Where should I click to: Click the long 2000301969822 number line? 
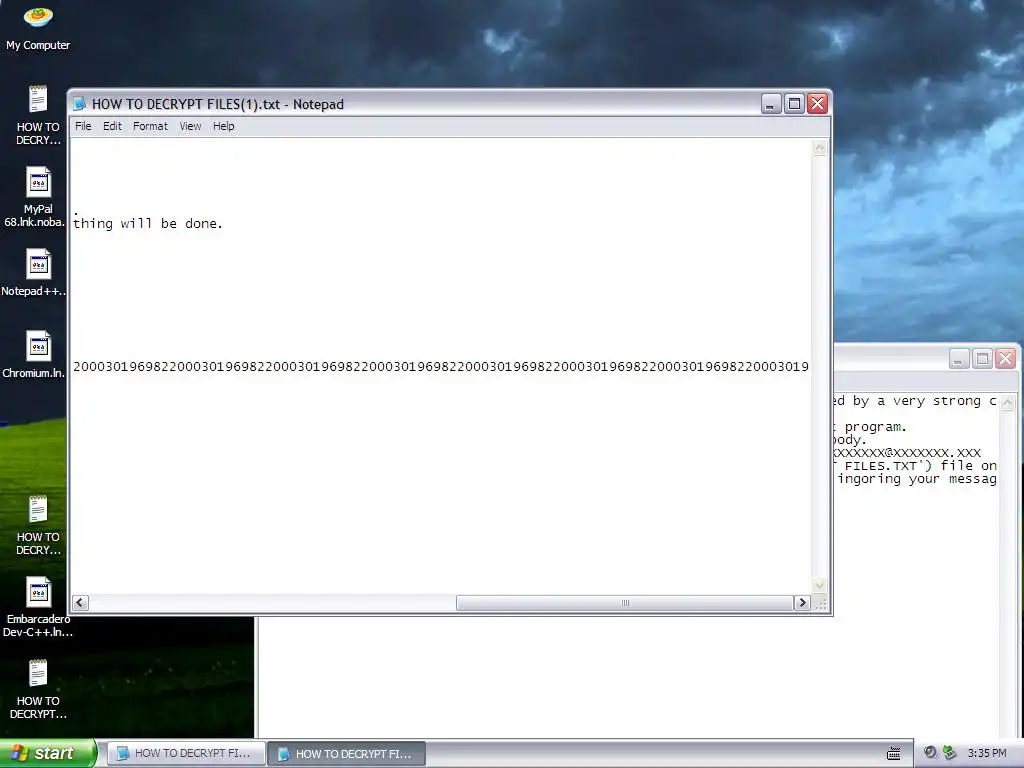point(441,366)
